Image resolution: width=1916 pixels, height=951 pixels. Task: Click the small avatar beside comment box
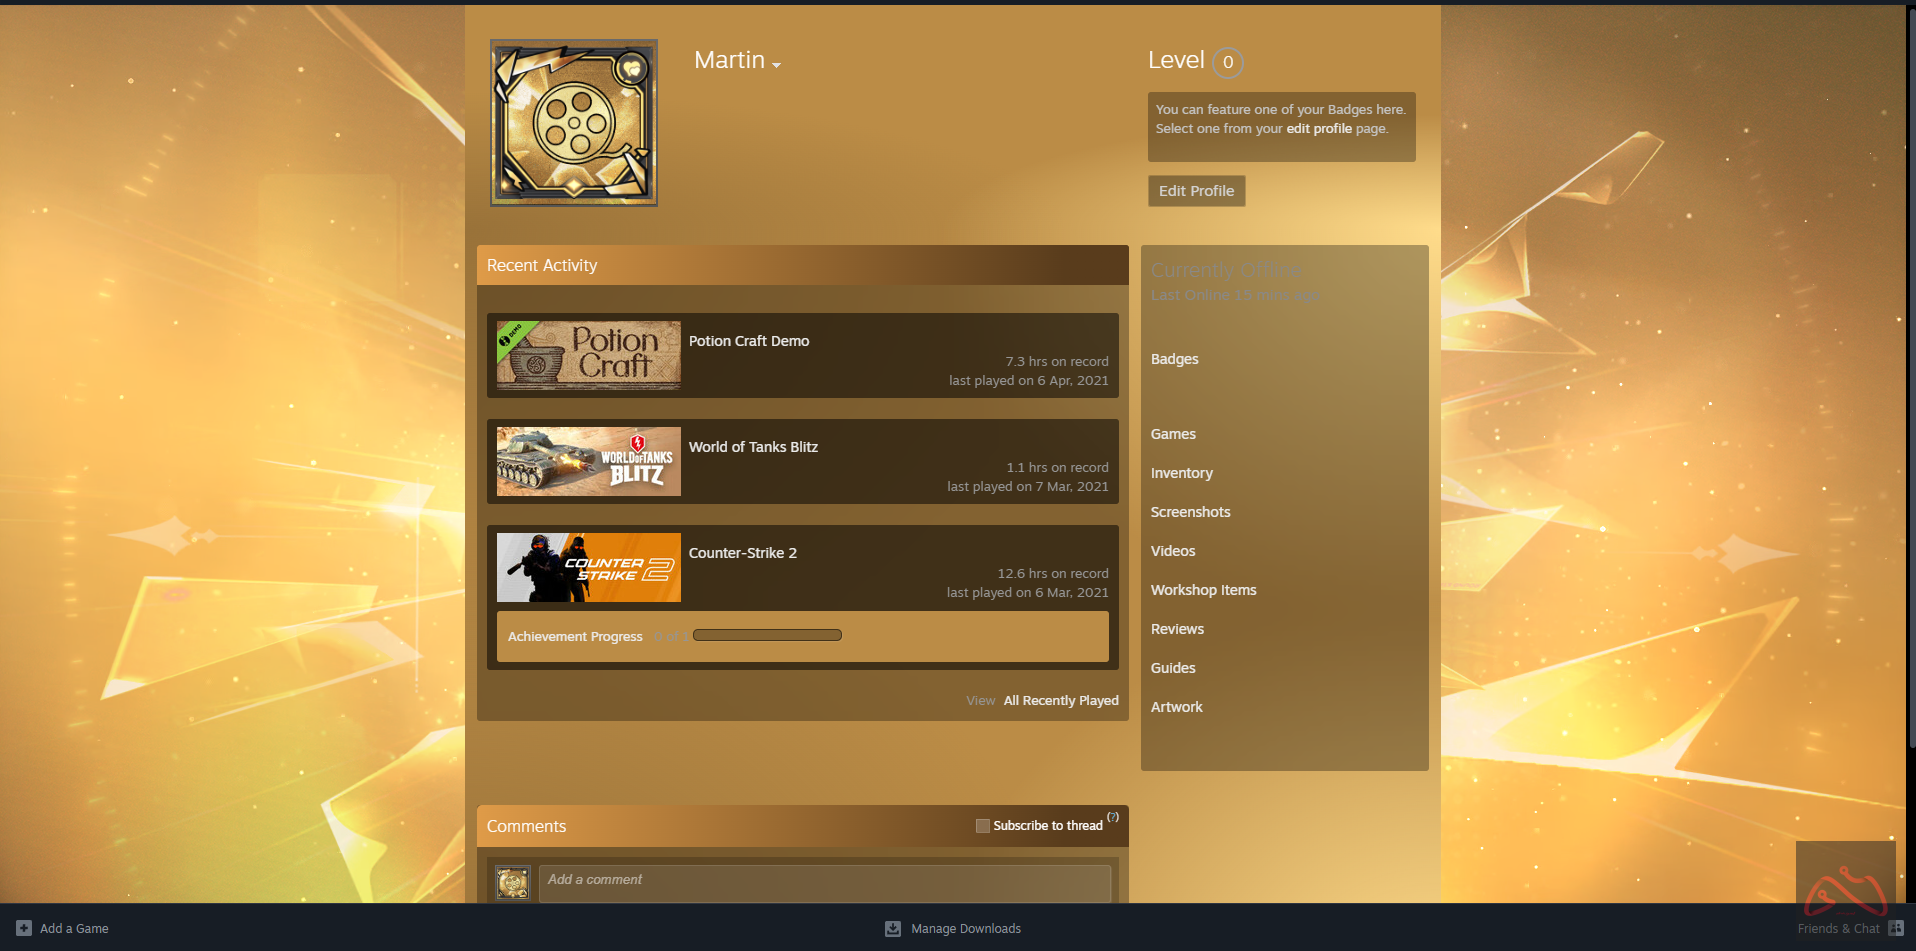pyautogui.click(x=513, y=883)
